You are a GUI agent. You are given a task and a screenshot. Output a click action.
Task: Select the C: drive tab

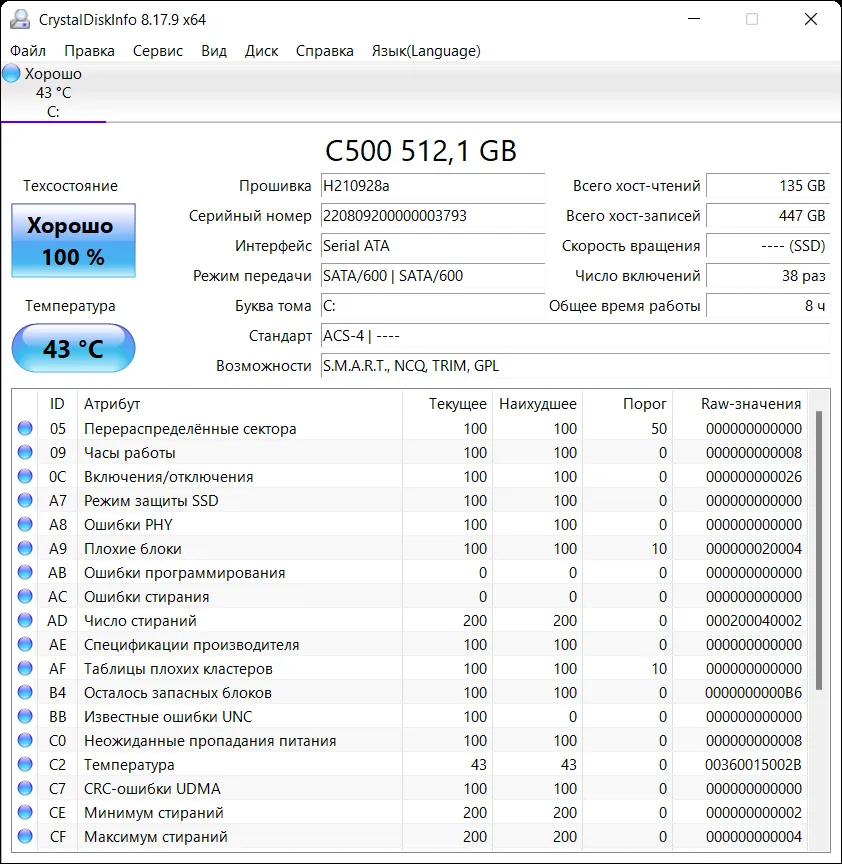[53, 111]
